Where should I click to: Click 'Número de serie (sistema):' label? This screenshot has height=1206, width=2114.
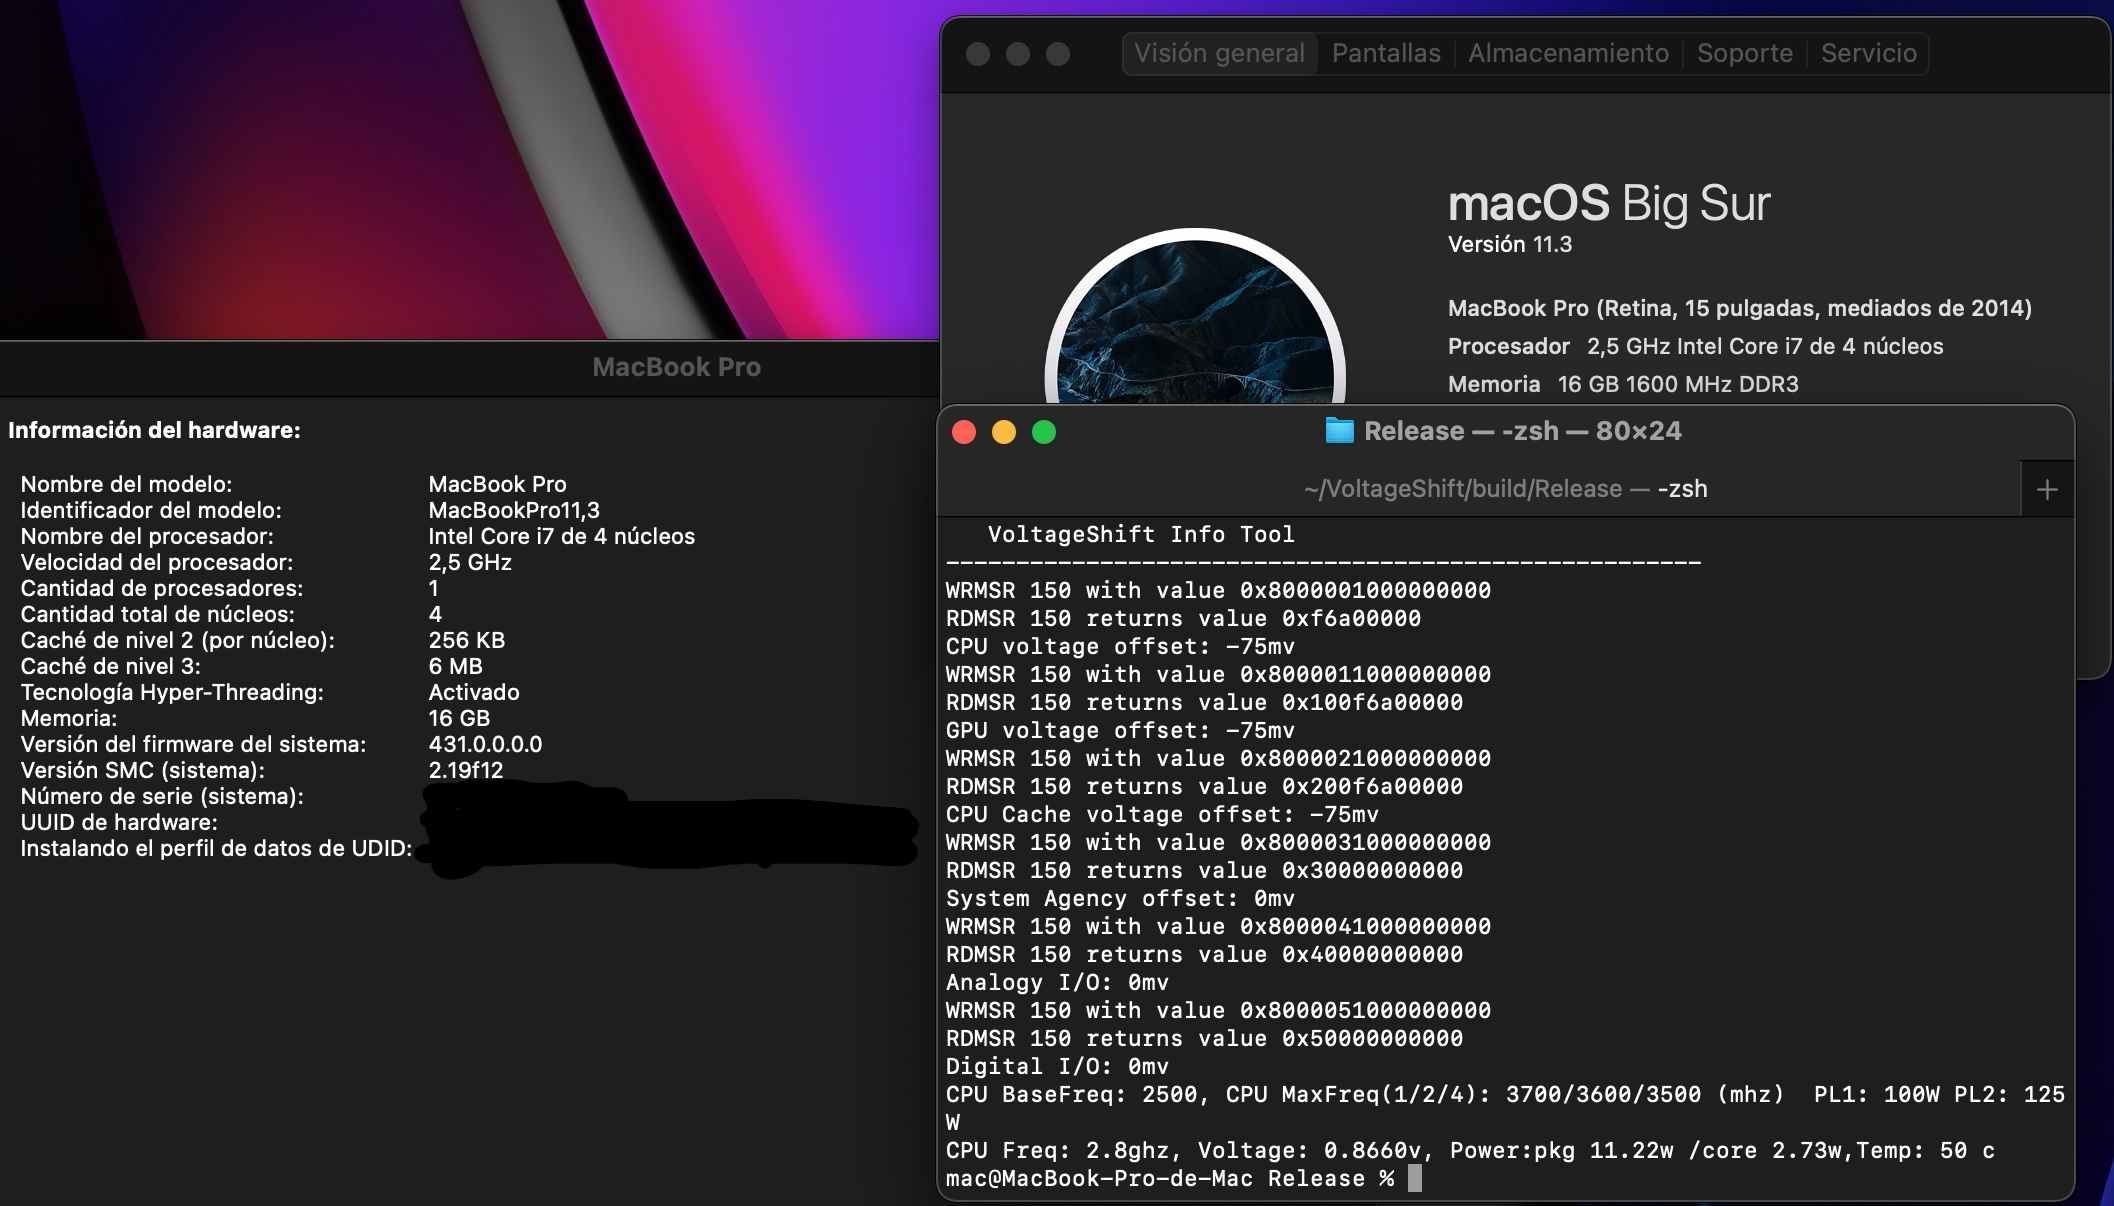click(162, 796)
